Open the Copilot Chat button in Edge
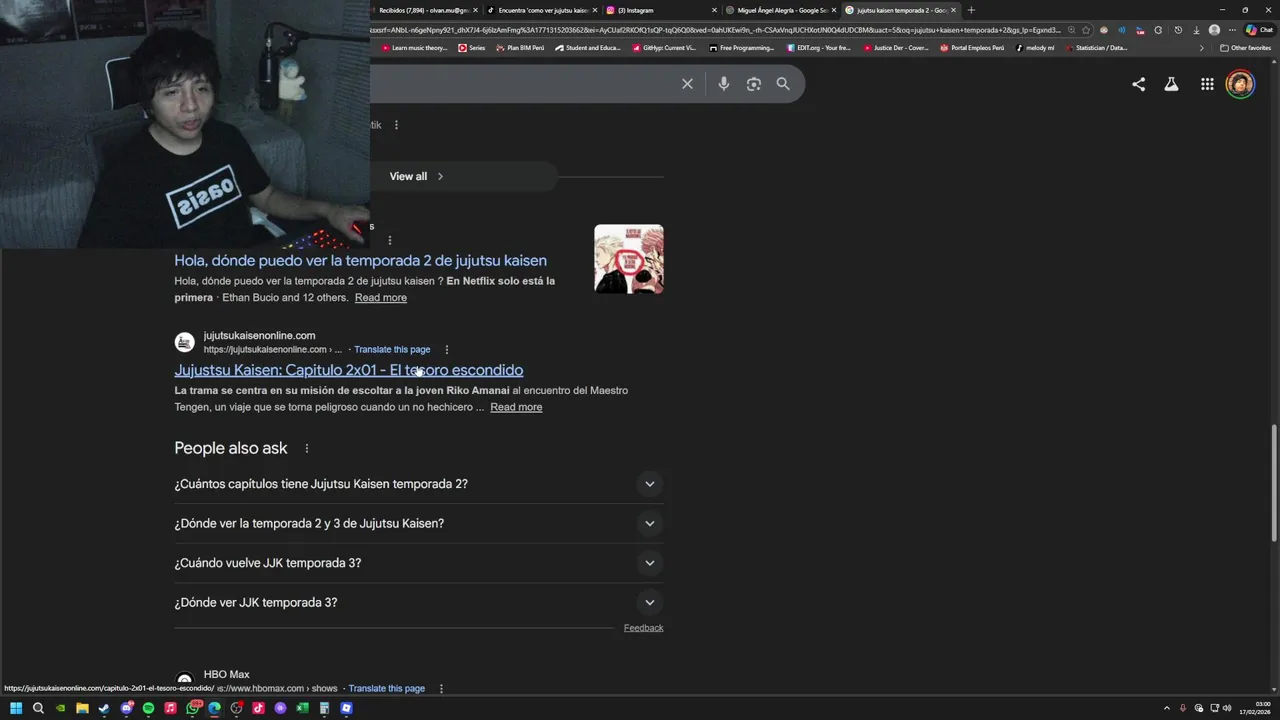 [x=1259, y=30]
